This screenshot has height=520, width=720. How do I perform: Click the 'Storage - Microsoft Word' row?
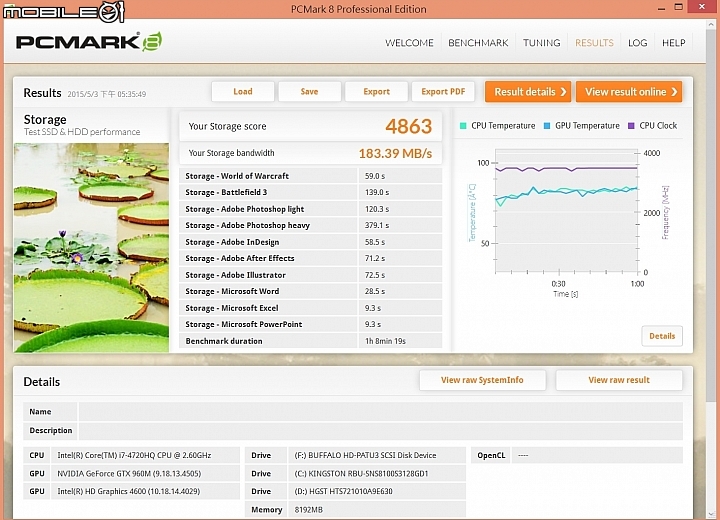310,291
